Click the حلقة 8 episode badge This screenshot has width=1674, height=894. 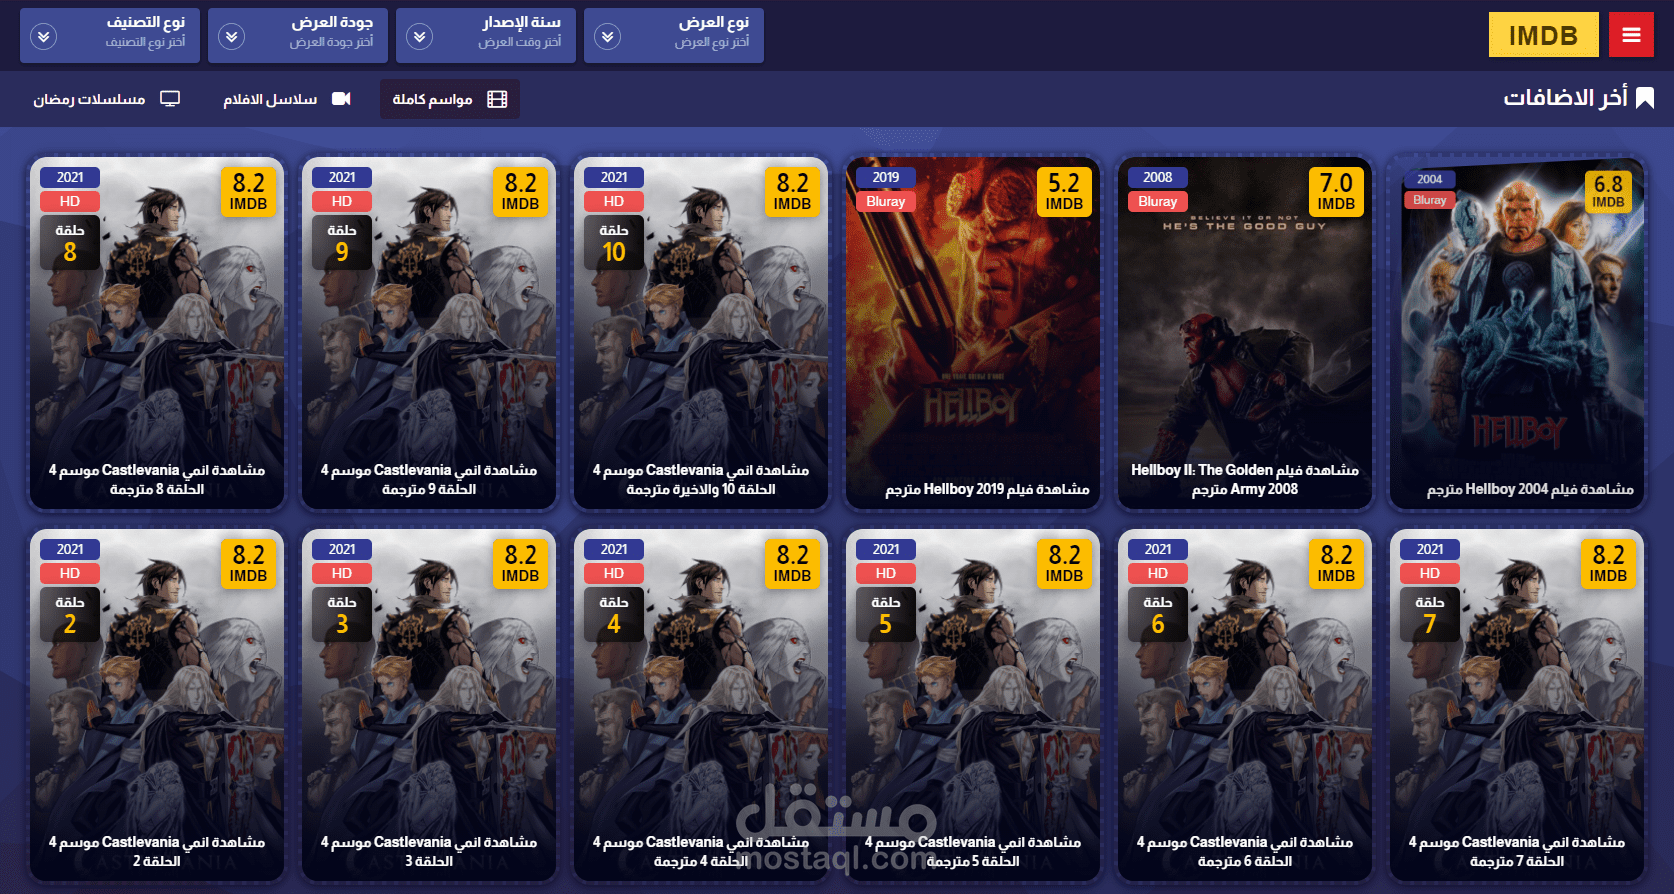70,243
